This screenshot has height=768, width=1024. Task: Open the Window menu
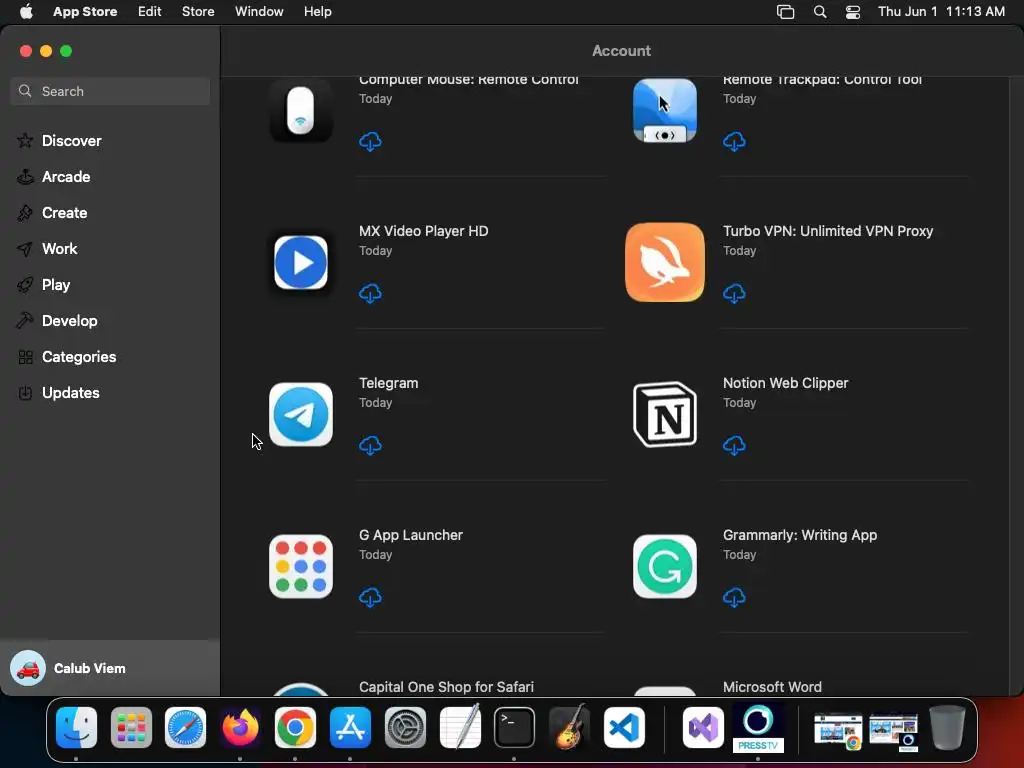coord(259,11)
